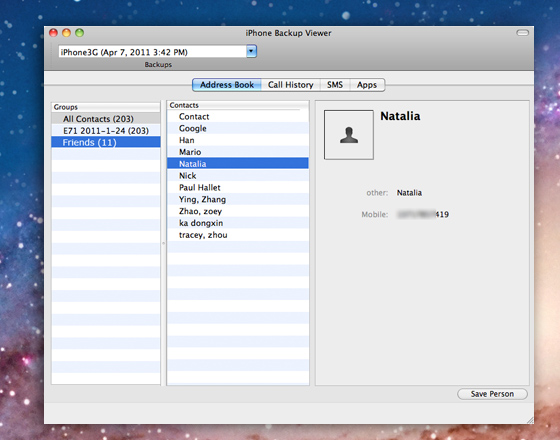Select the Google contact
The width and height of the screenshot is (560, 440).
click(x=238, y=128)
